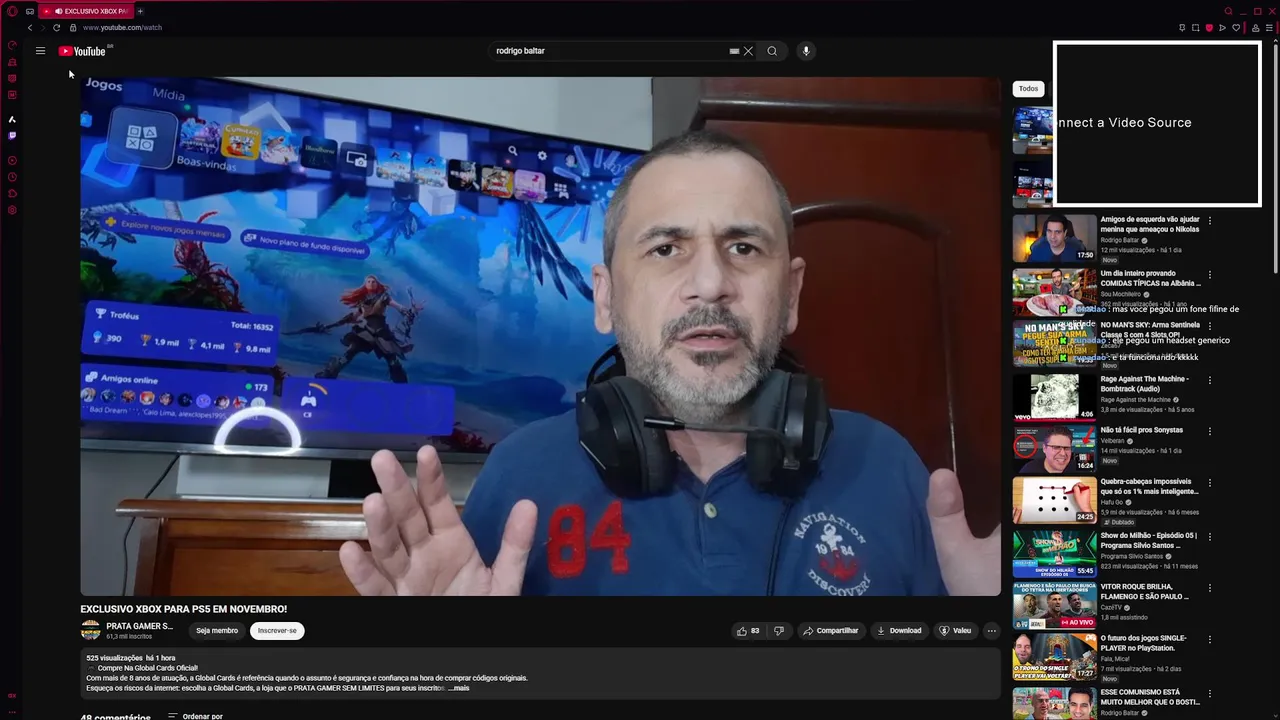
Task: Open Easy Setup menu icon
Action: [1270, 28]
